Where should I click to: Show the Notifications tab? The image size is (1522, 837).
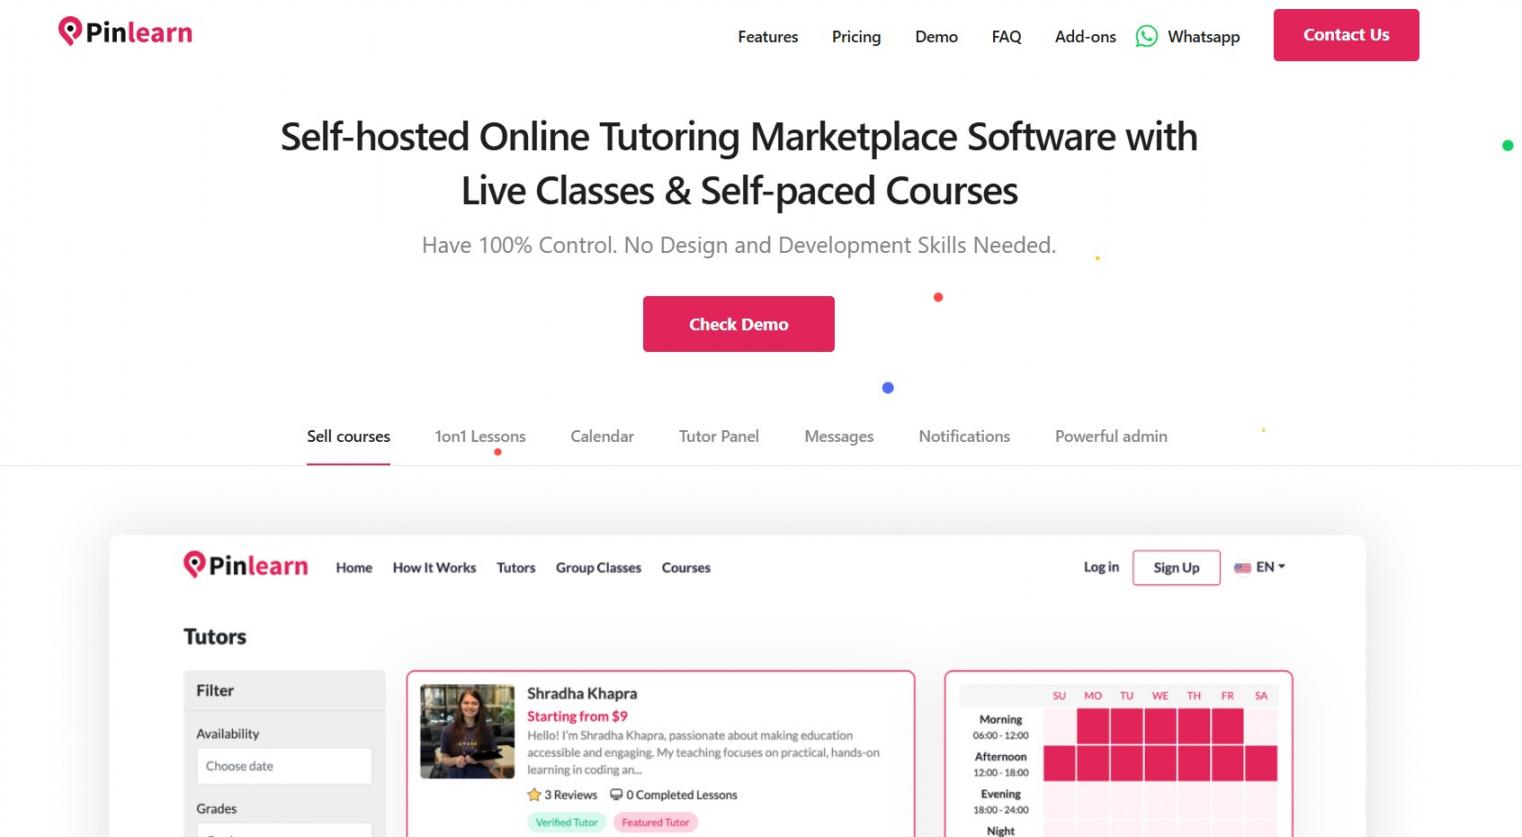[964, 437]
